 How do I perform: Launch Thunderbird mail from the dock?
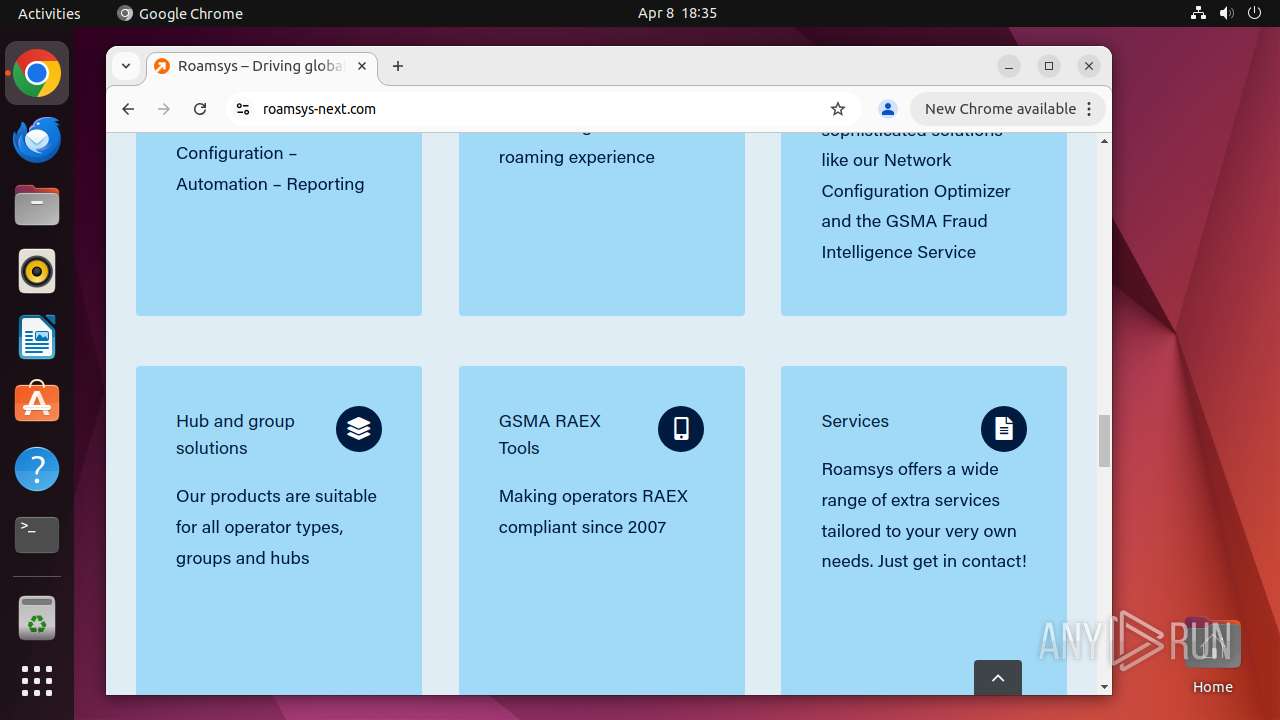point(37,139)
